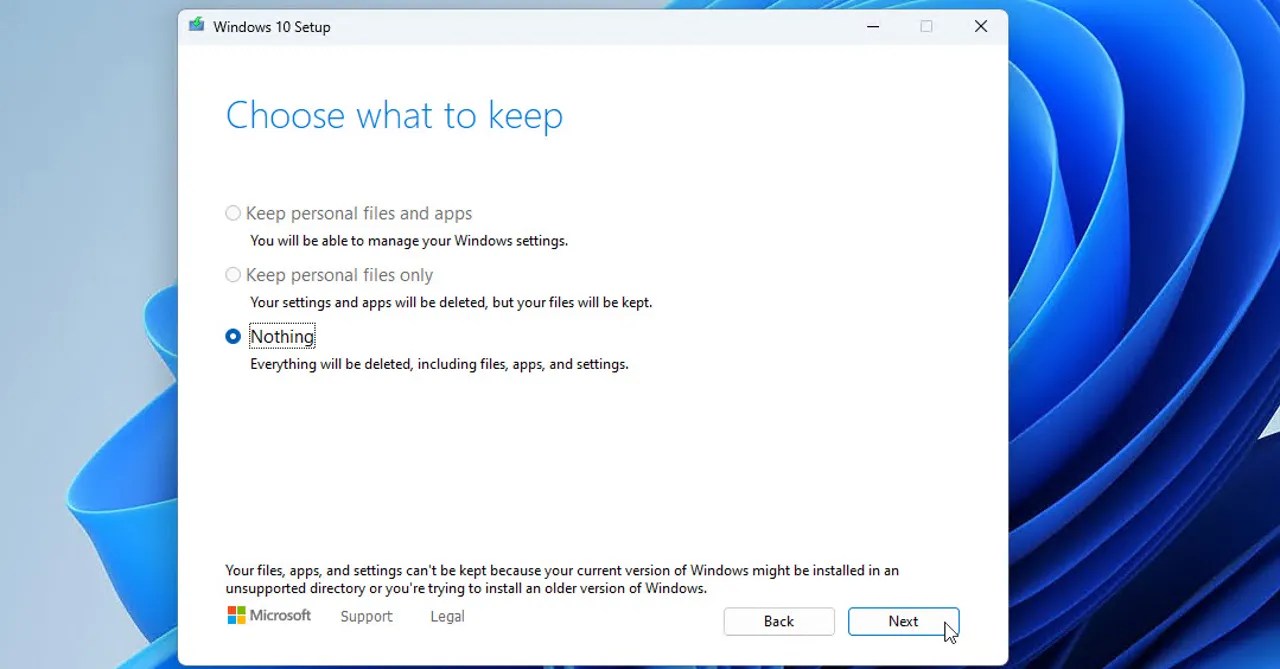Open the Legal link

point(447,617)
